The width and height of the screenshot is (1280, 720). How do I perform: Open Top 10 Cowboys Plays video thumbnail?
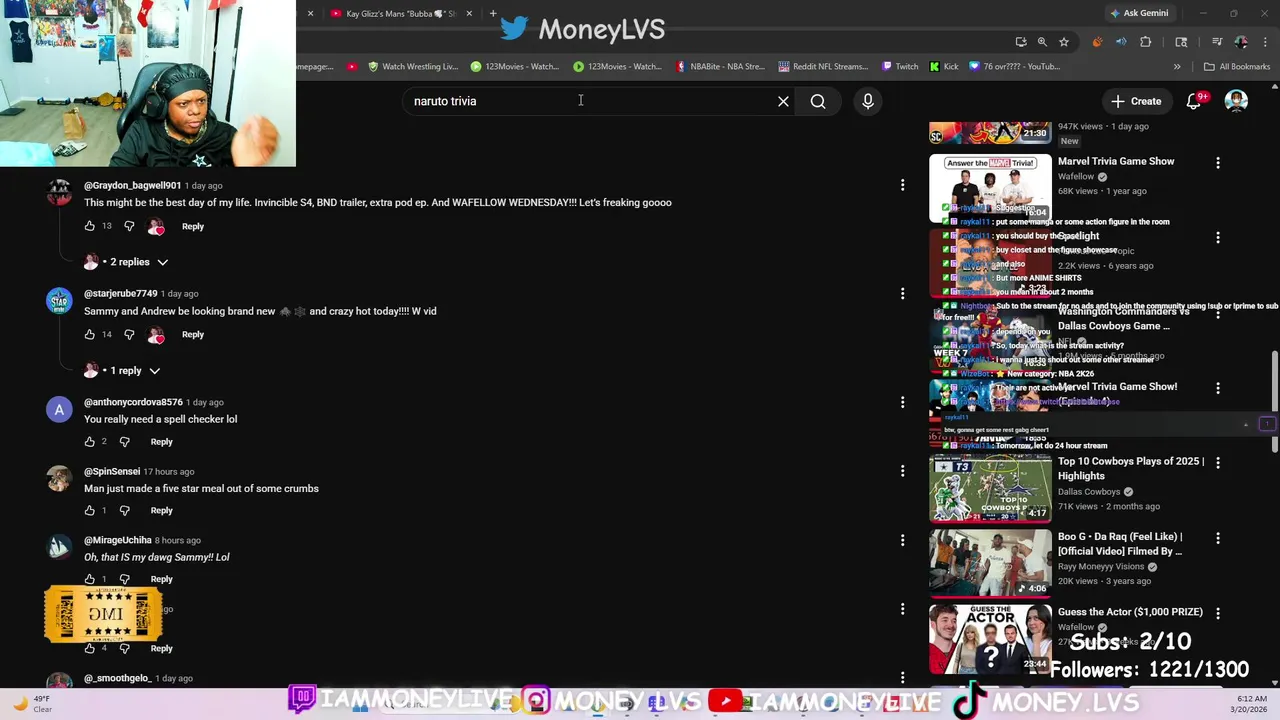[990, 488]
